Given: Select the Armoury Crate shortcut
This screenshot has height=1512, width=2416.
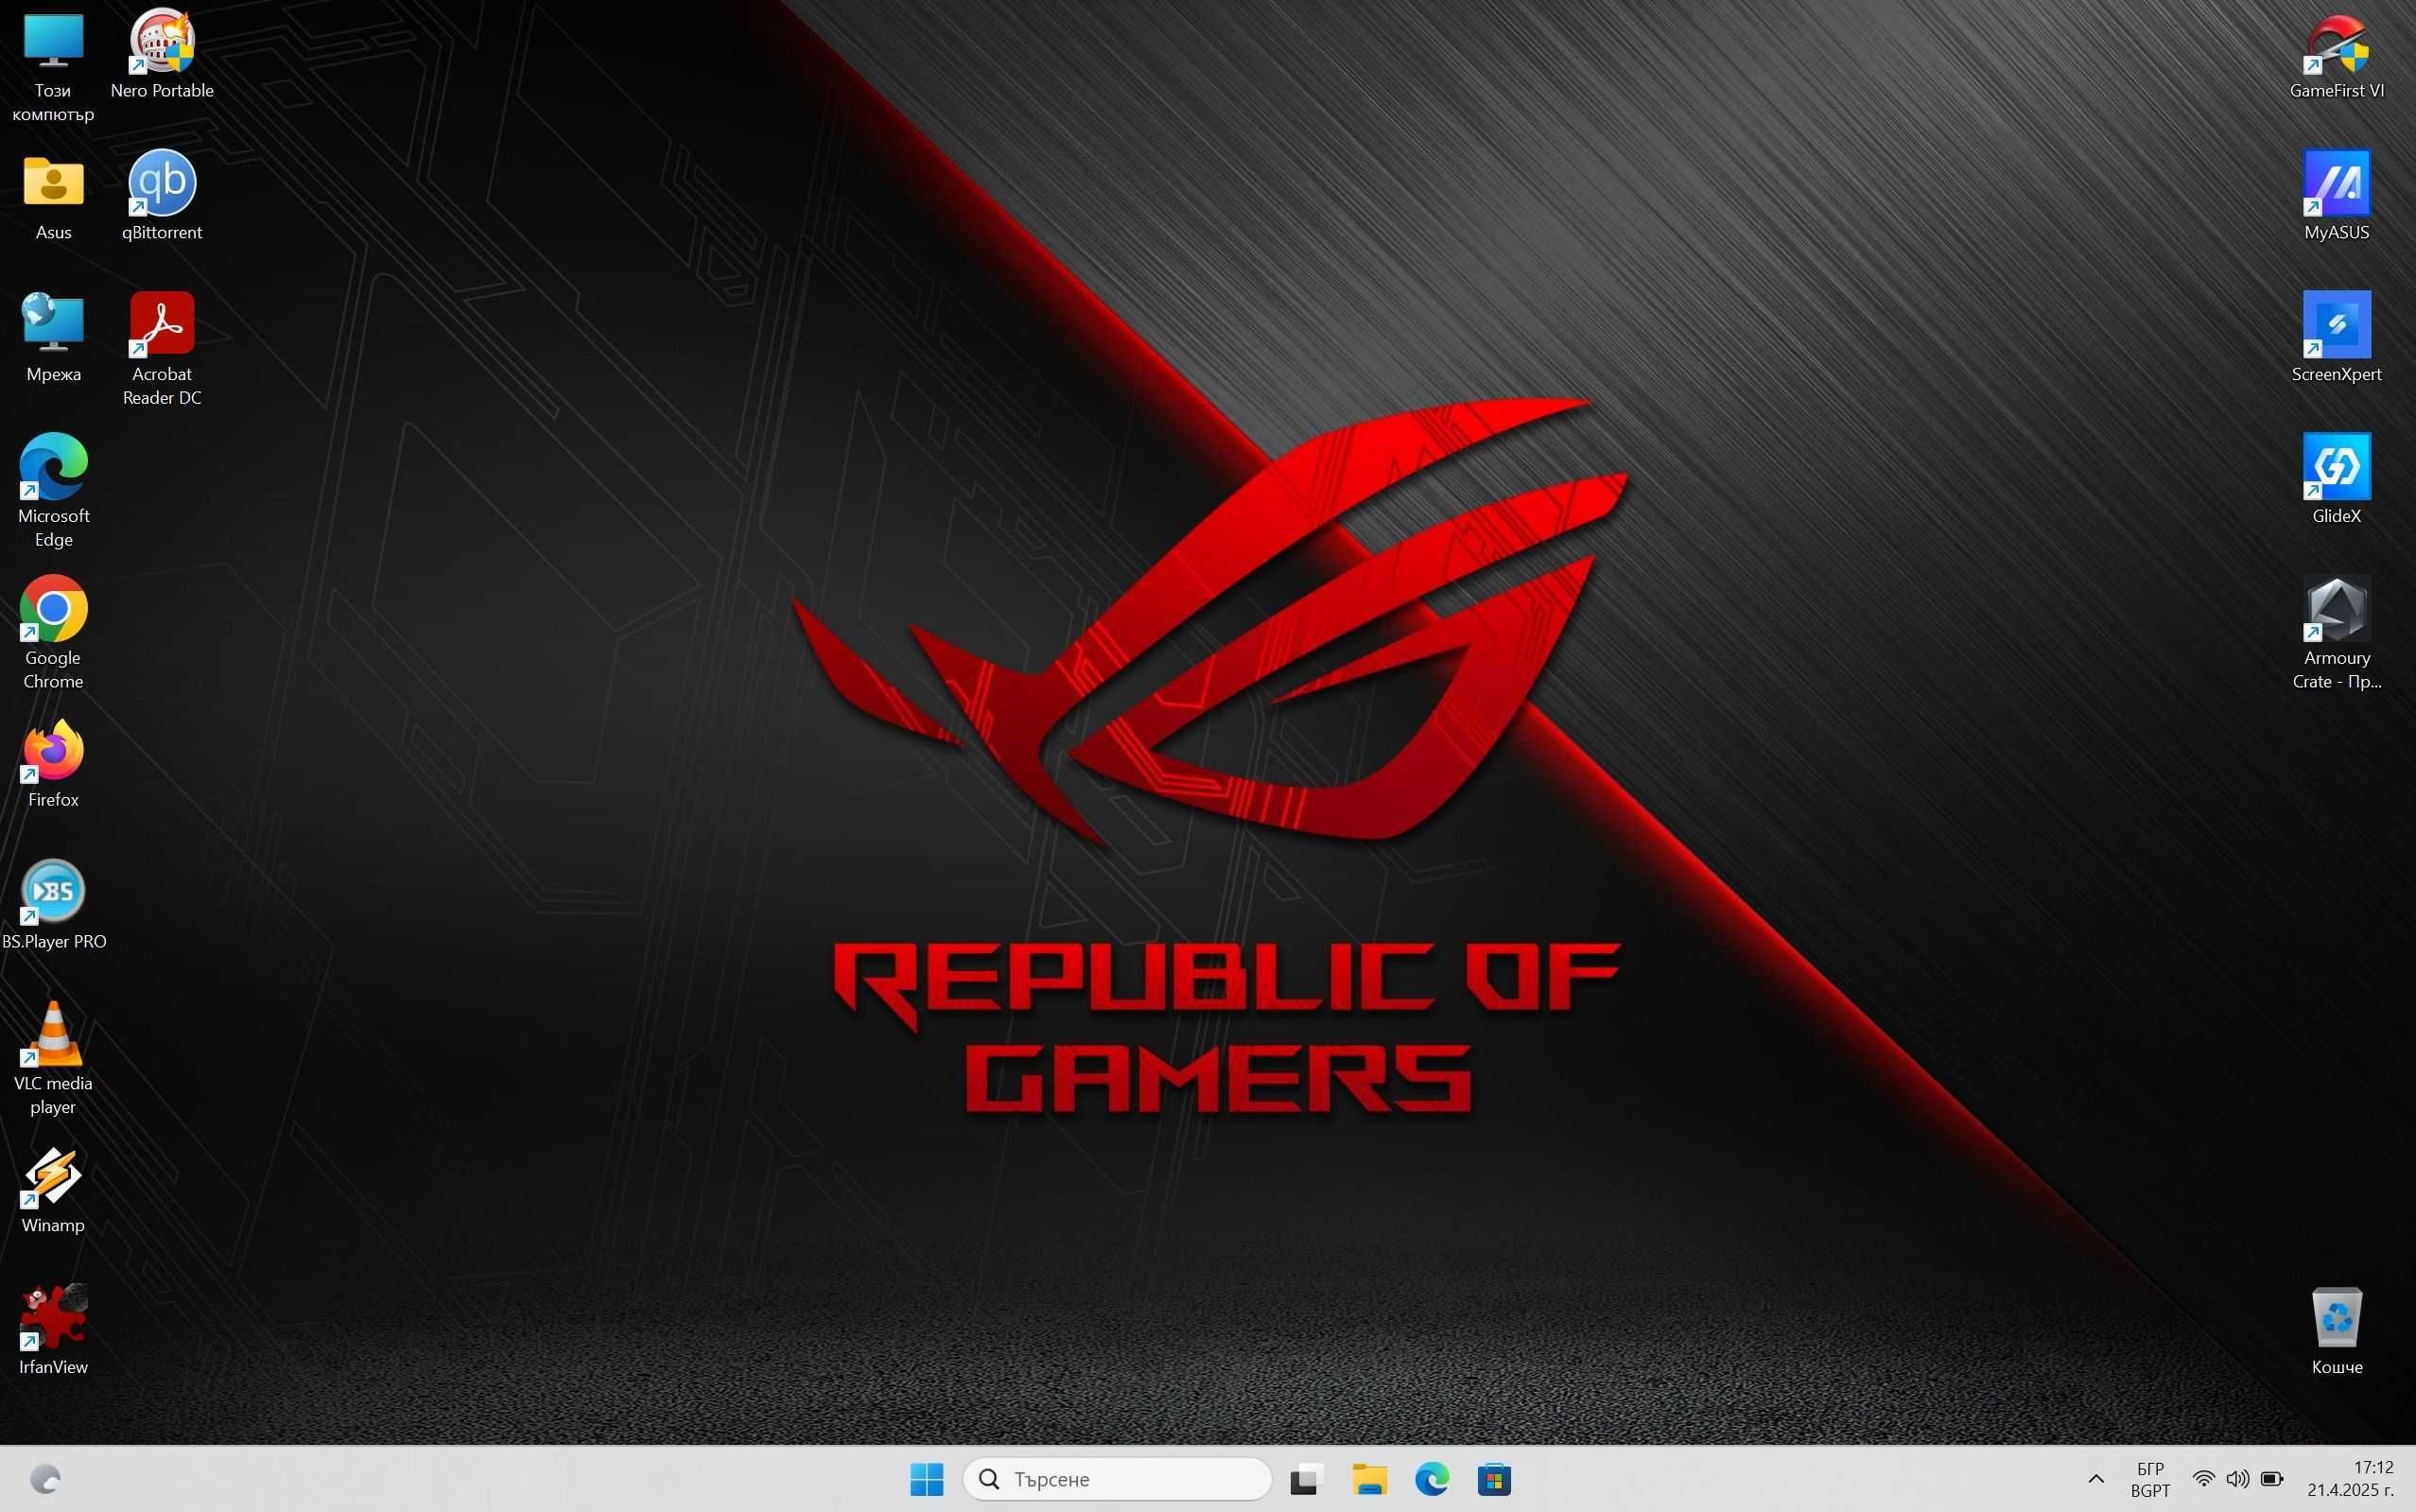Looking at the screenshot, I should tap(2336, 634).
